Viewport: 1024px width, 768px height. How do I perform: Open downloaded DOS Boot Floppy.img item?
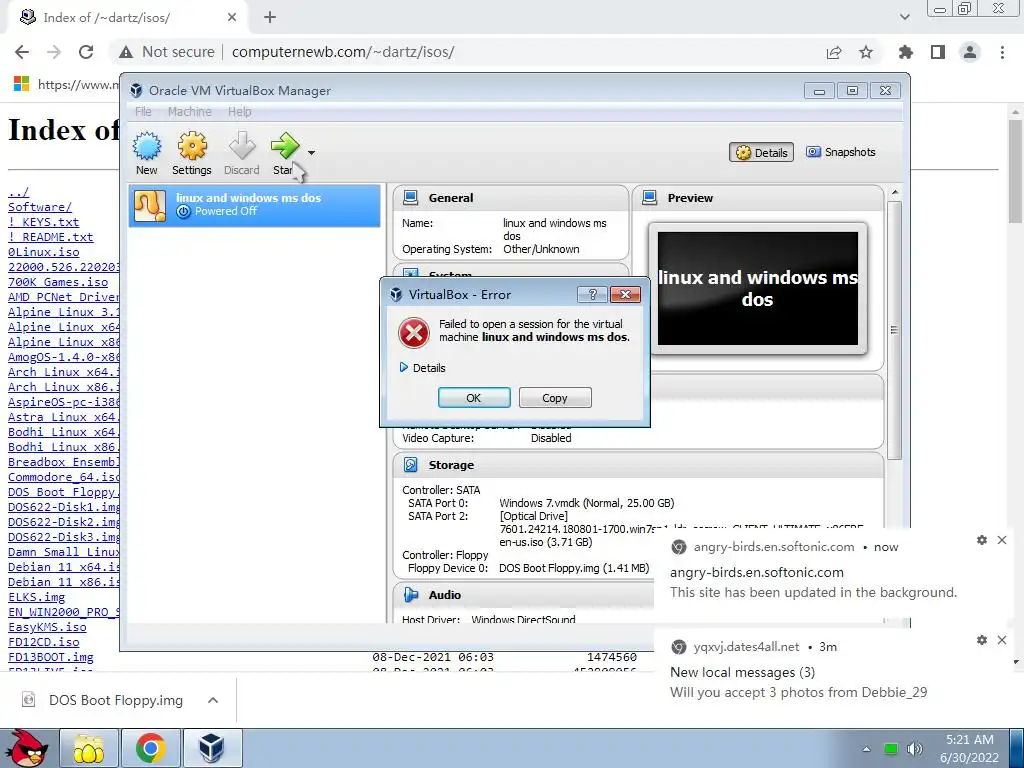[103, 700]
